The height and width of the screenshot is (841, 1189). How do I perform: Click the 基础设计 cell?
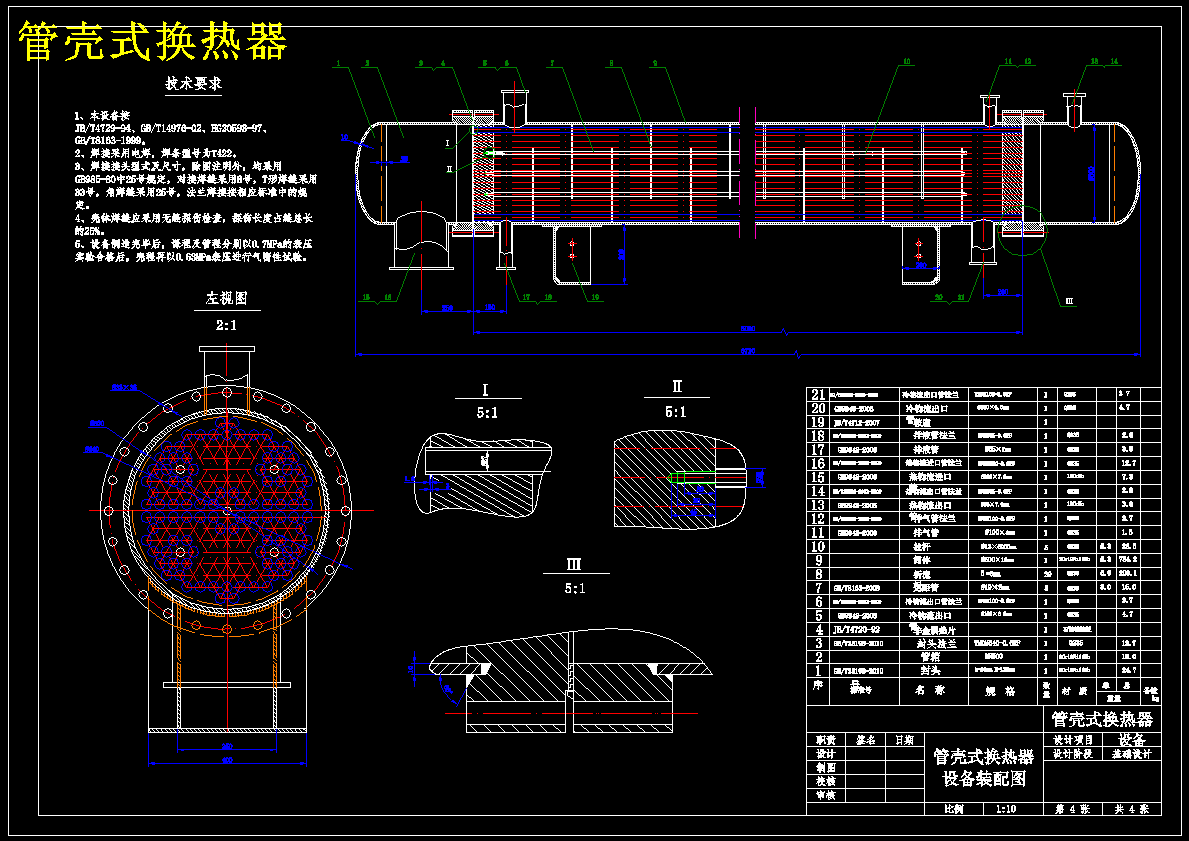tap(1131, 754)
